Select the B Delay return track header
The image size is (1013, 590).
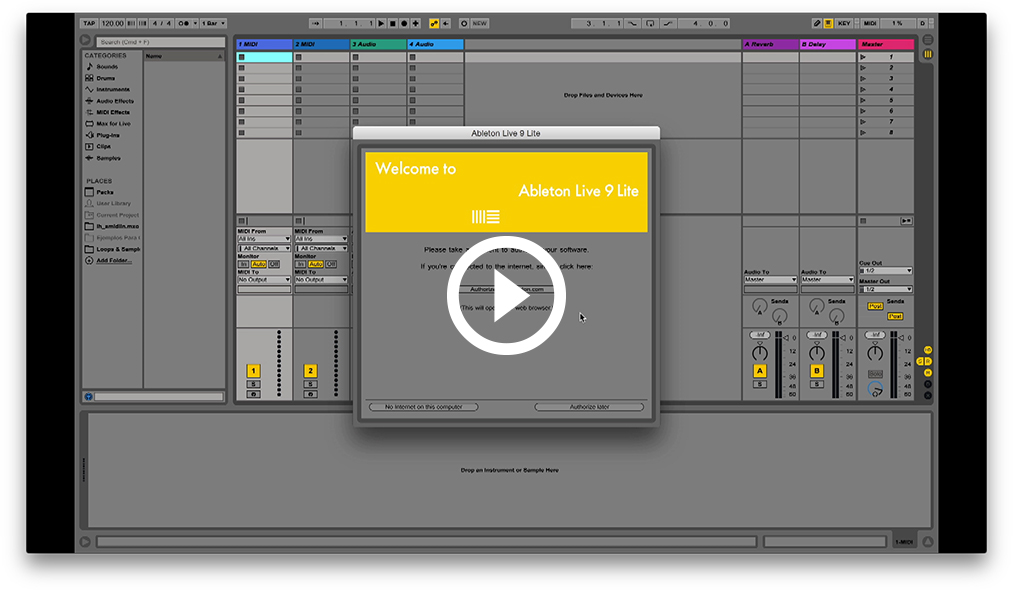pos(828,45)
